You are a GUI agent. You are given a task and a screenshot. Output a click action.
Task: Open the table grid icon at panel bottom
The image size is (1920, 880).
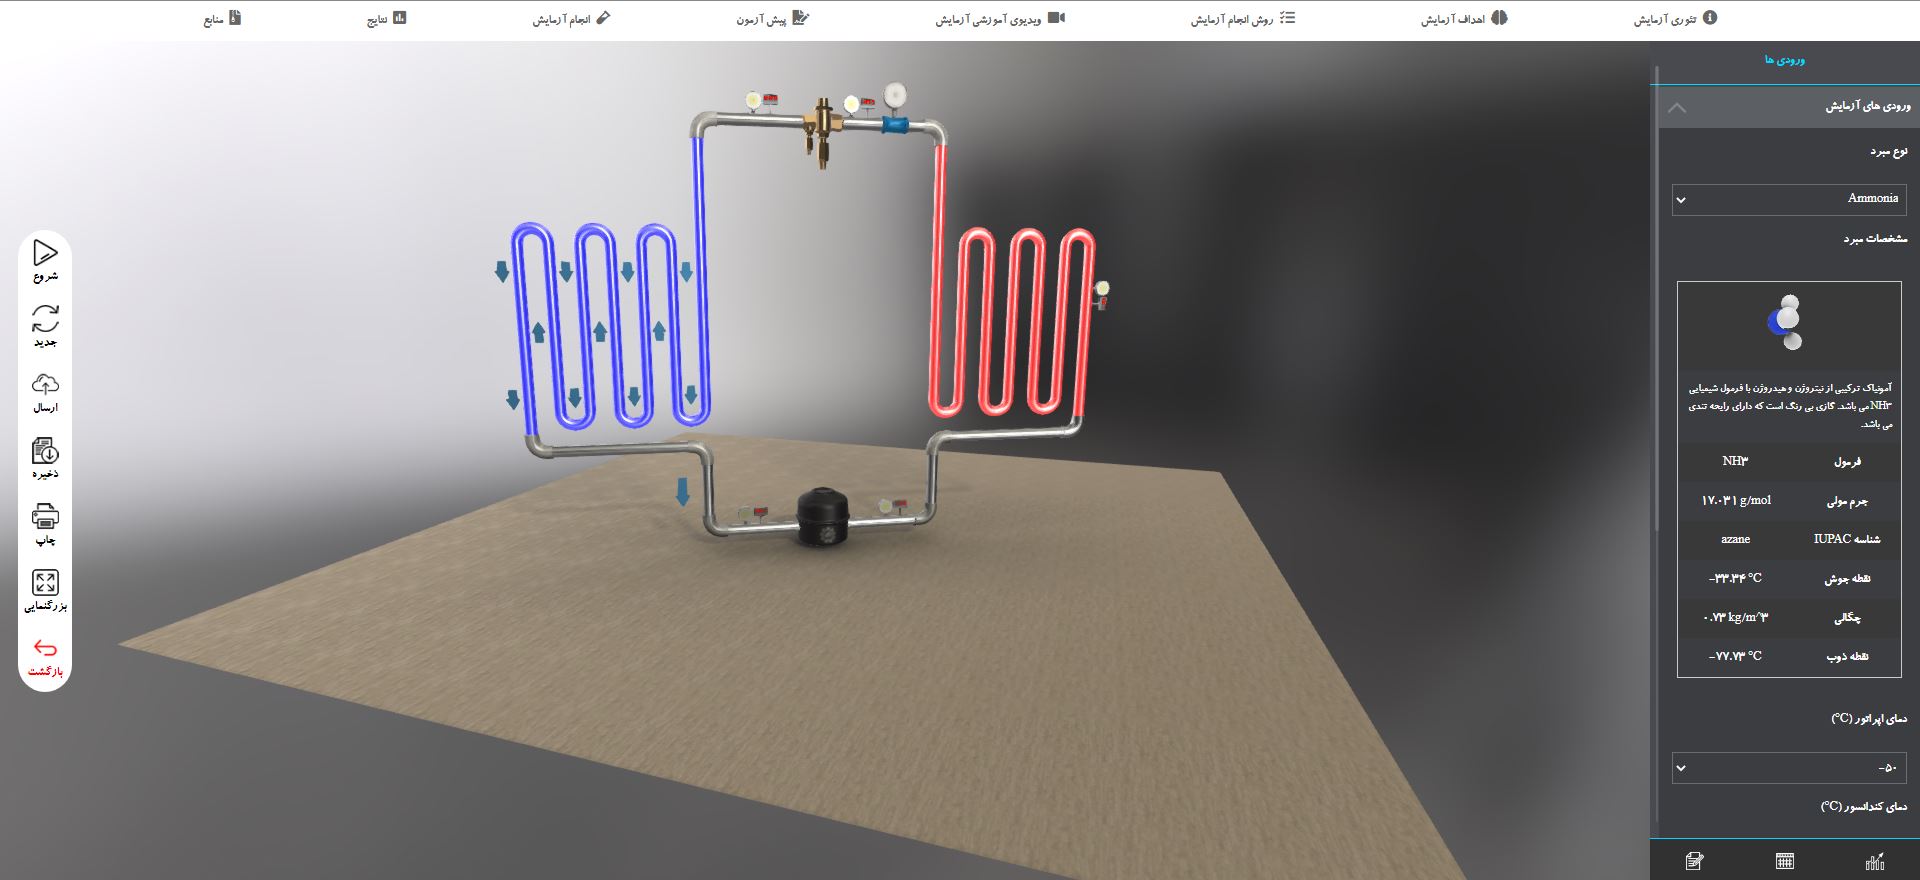1785,861
